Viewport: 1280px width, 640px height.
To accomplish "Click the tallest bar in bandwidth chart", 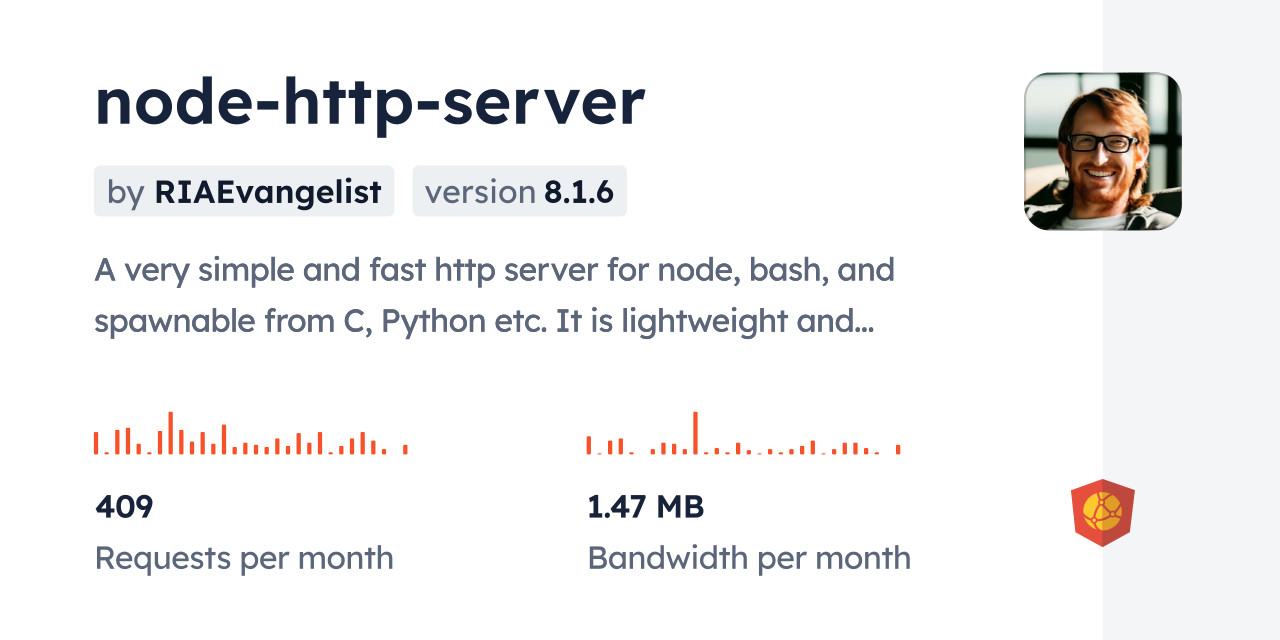I will pos(695,433).
